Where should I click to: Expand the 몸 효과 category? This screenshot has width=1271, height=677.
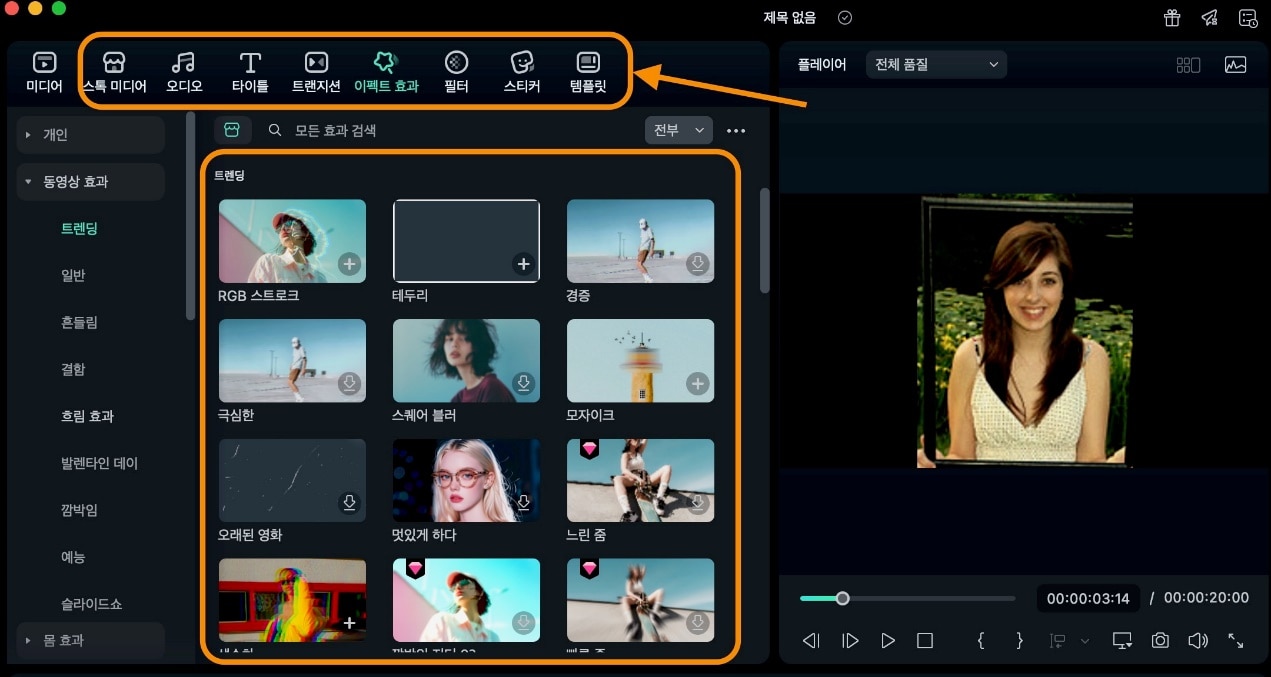click(90, 640)
